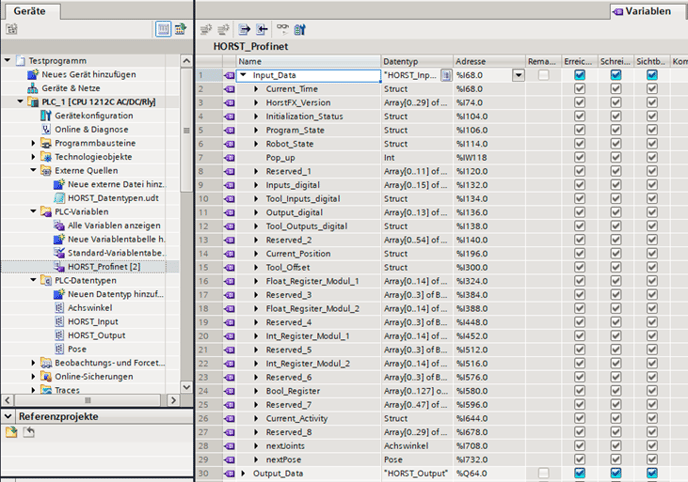Expand the Current_Position struct row
Image resolution: width=688 pixels, height=482 pixels.
click(258, 254)
